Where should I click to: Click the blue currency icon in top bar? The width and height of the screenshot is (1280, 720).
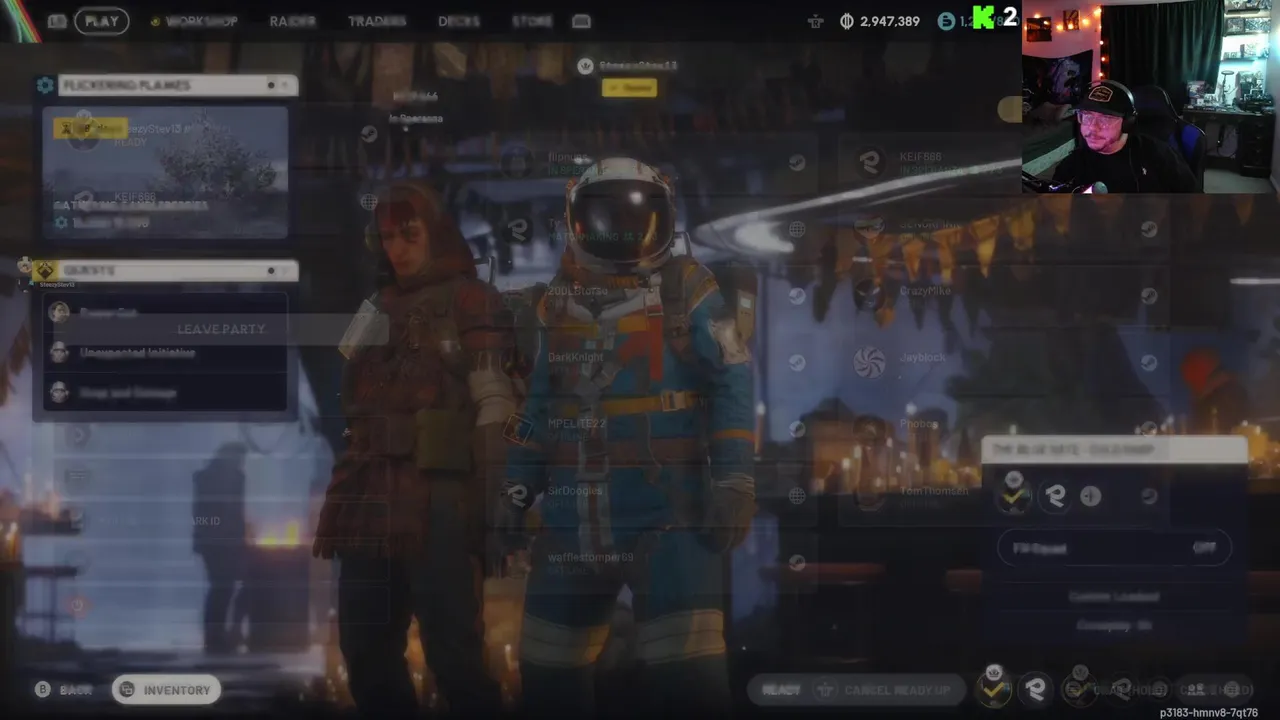coord(946,21)
